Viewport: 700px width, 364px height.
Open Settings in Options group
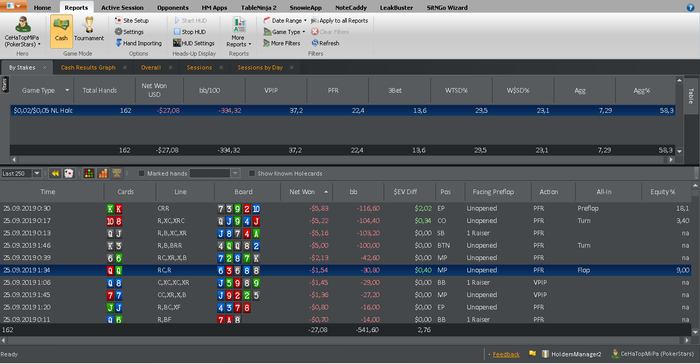[x=129, y=32]
